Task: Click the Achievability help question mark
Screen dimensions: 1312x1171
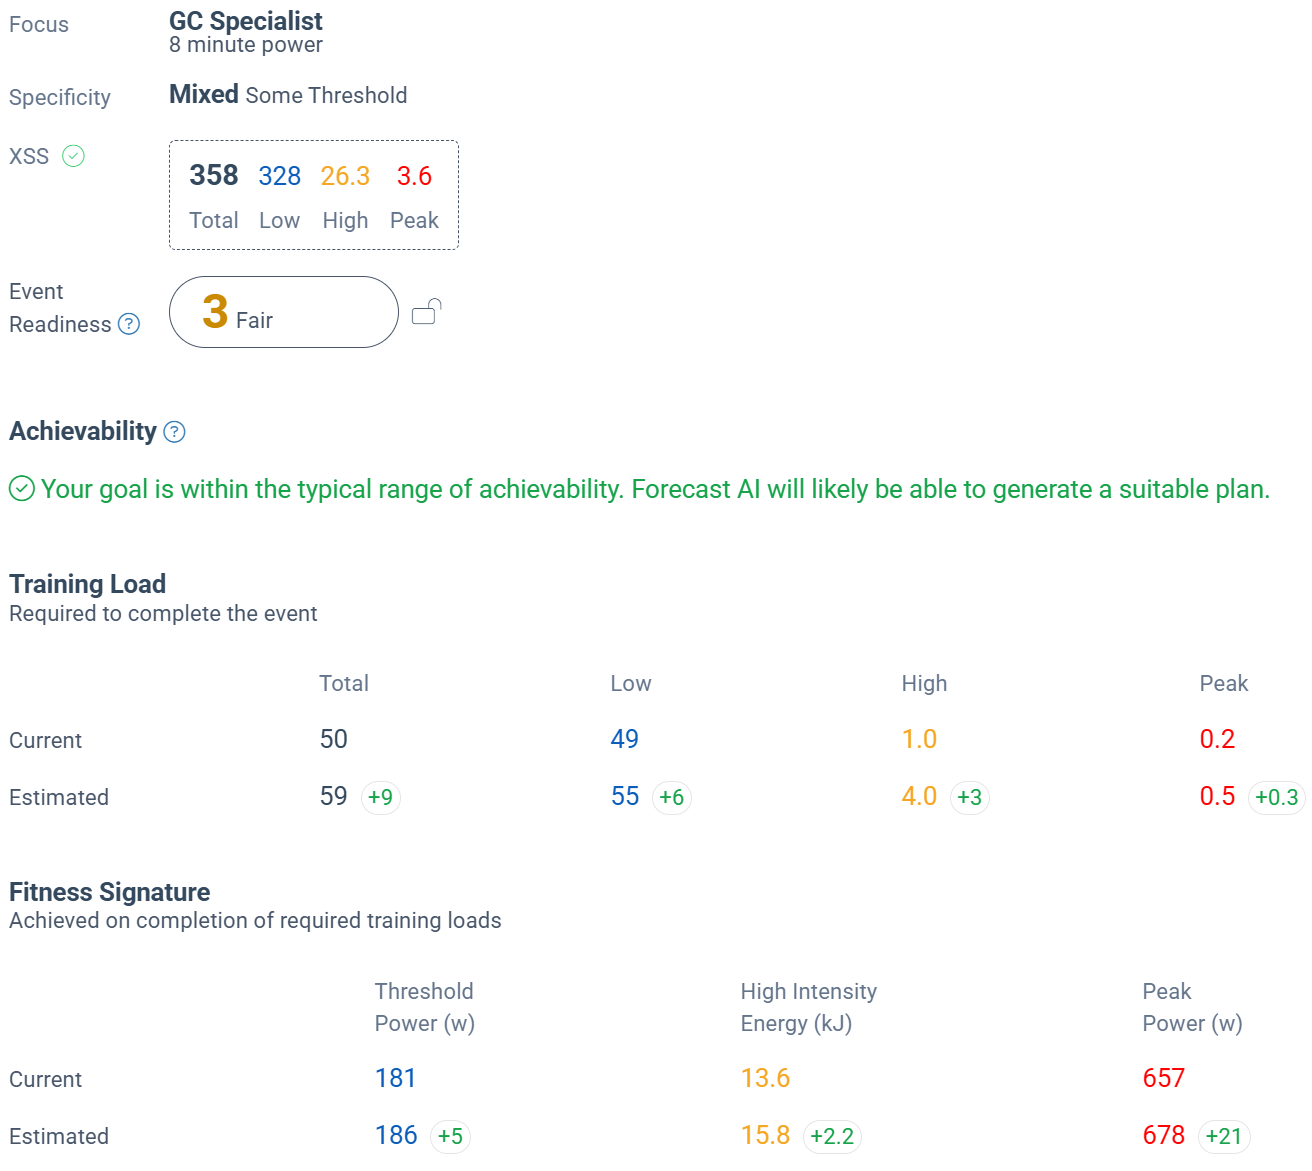Action: click(174, 432)
